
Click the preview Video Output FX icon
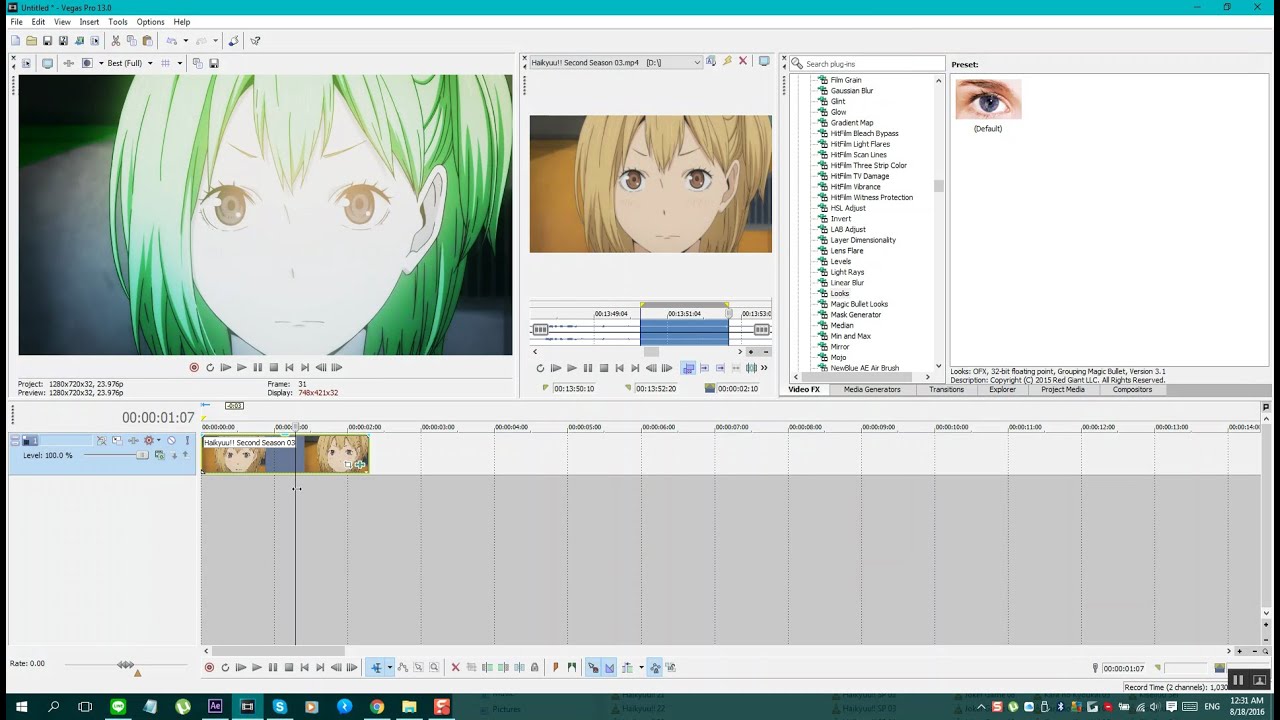coord(68,63)
